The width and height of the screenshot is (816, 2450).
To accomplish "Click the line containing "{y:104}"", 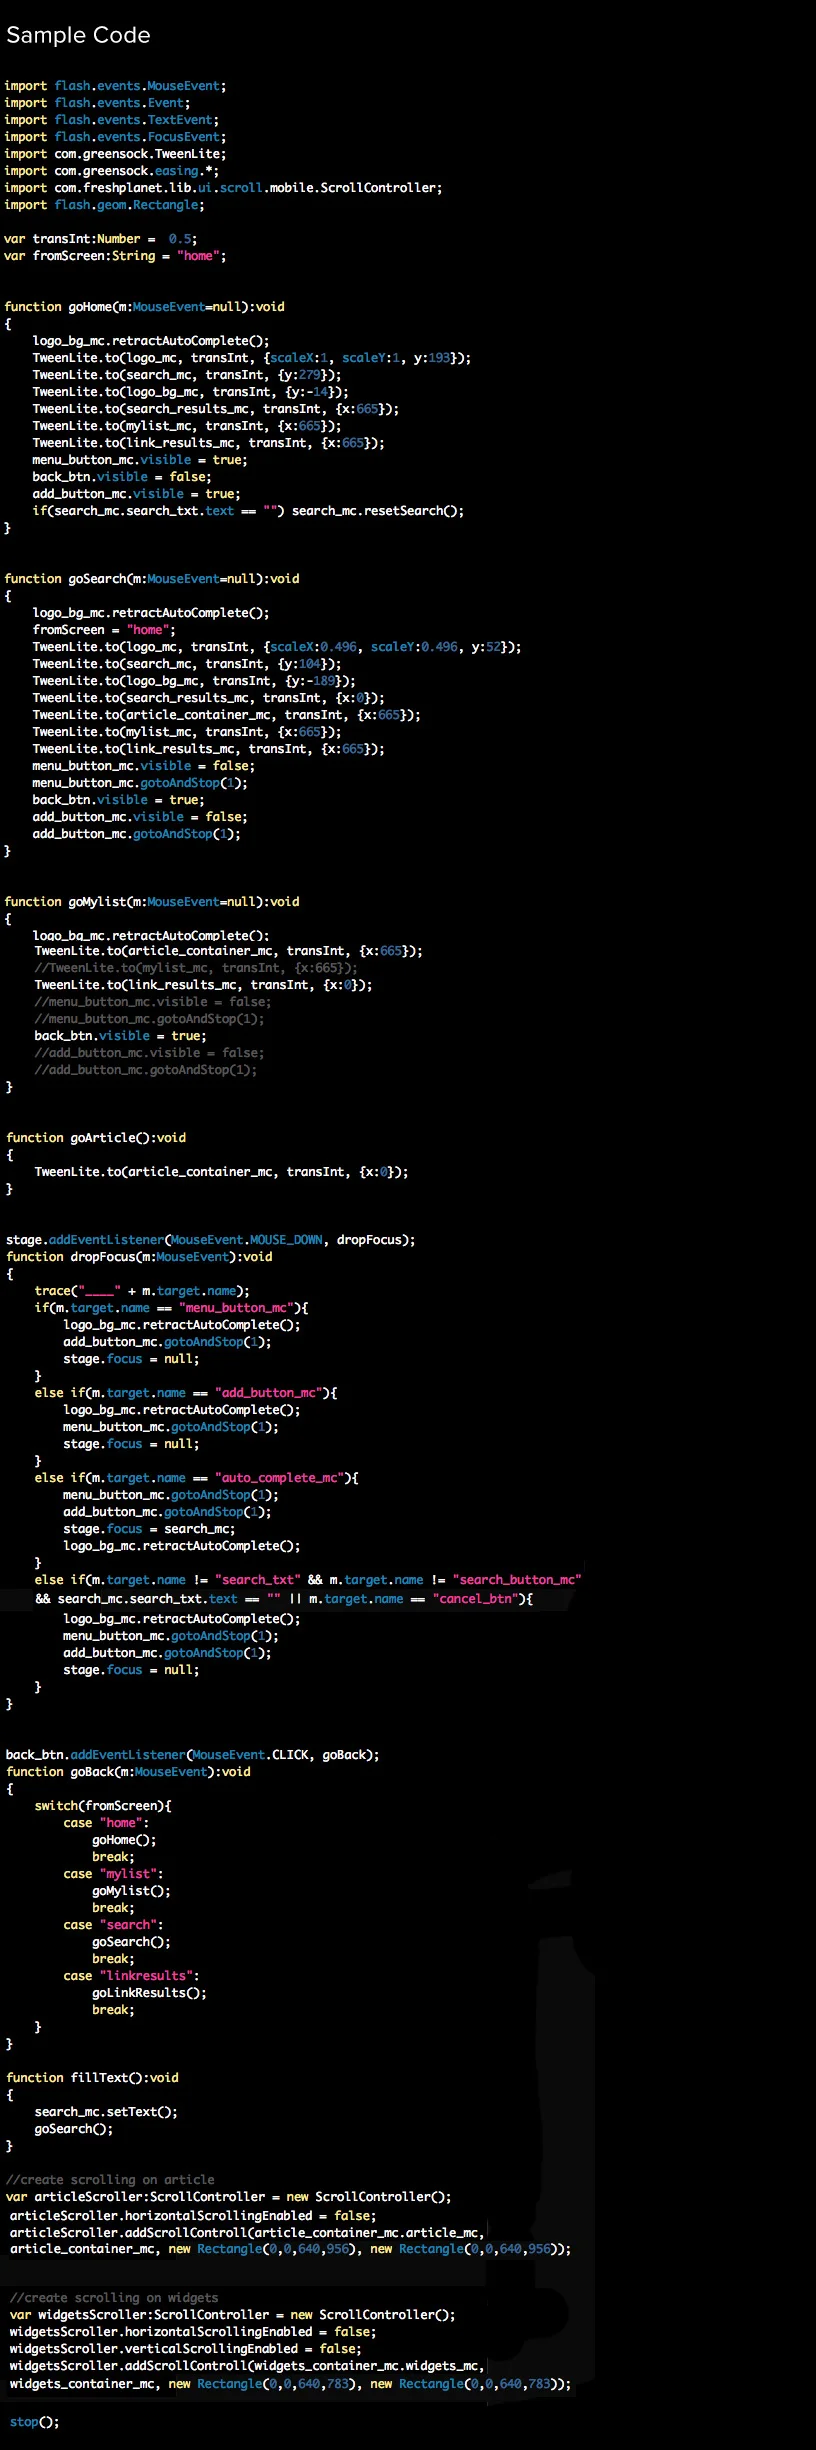I will 187,664.
